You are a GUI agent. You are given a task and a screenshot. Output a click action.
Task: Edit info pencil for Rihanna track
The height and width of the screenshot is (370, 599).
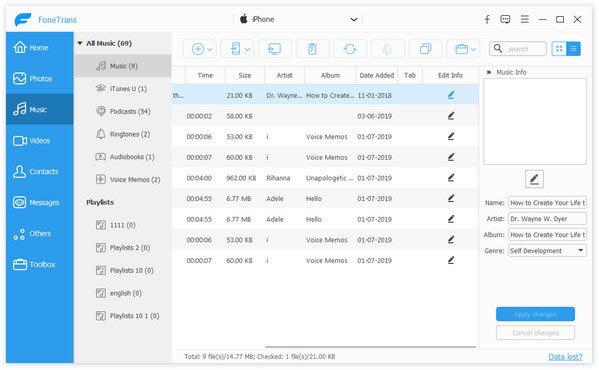pos(451,178)
